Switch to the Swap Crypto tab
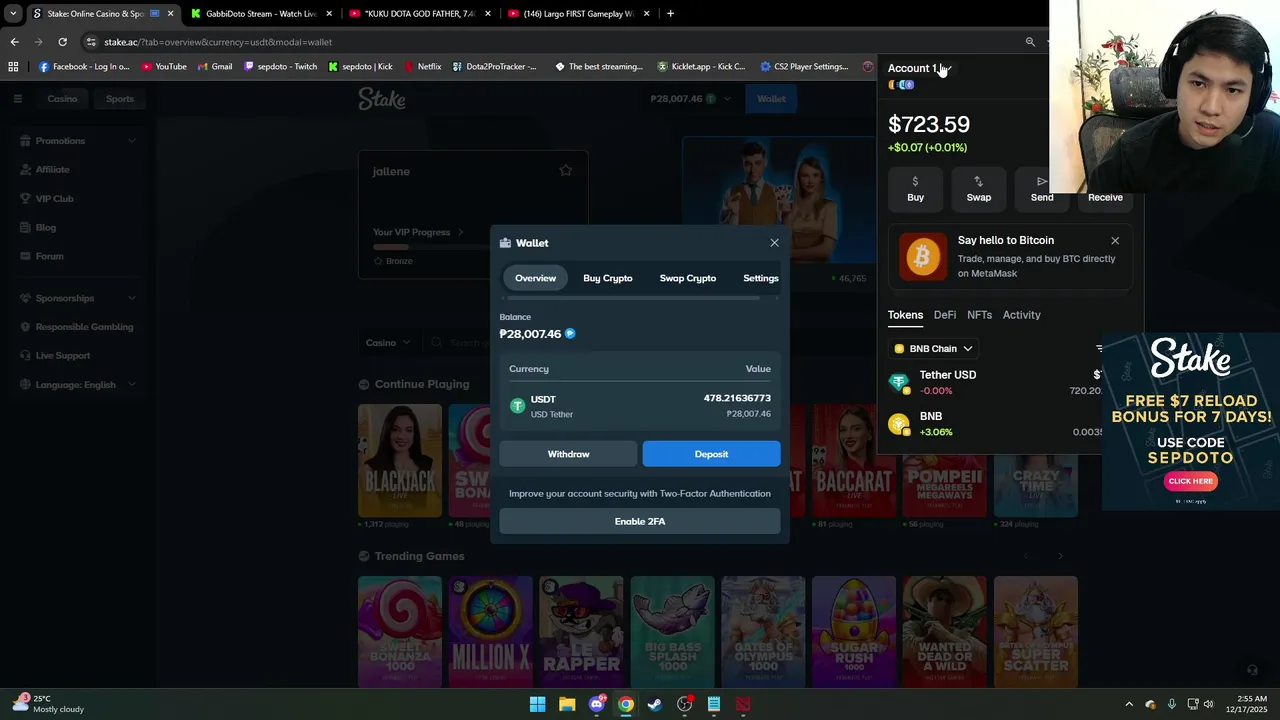Image resolution: width=1280 pixels, height=720 pixels. tap(688, 278)
